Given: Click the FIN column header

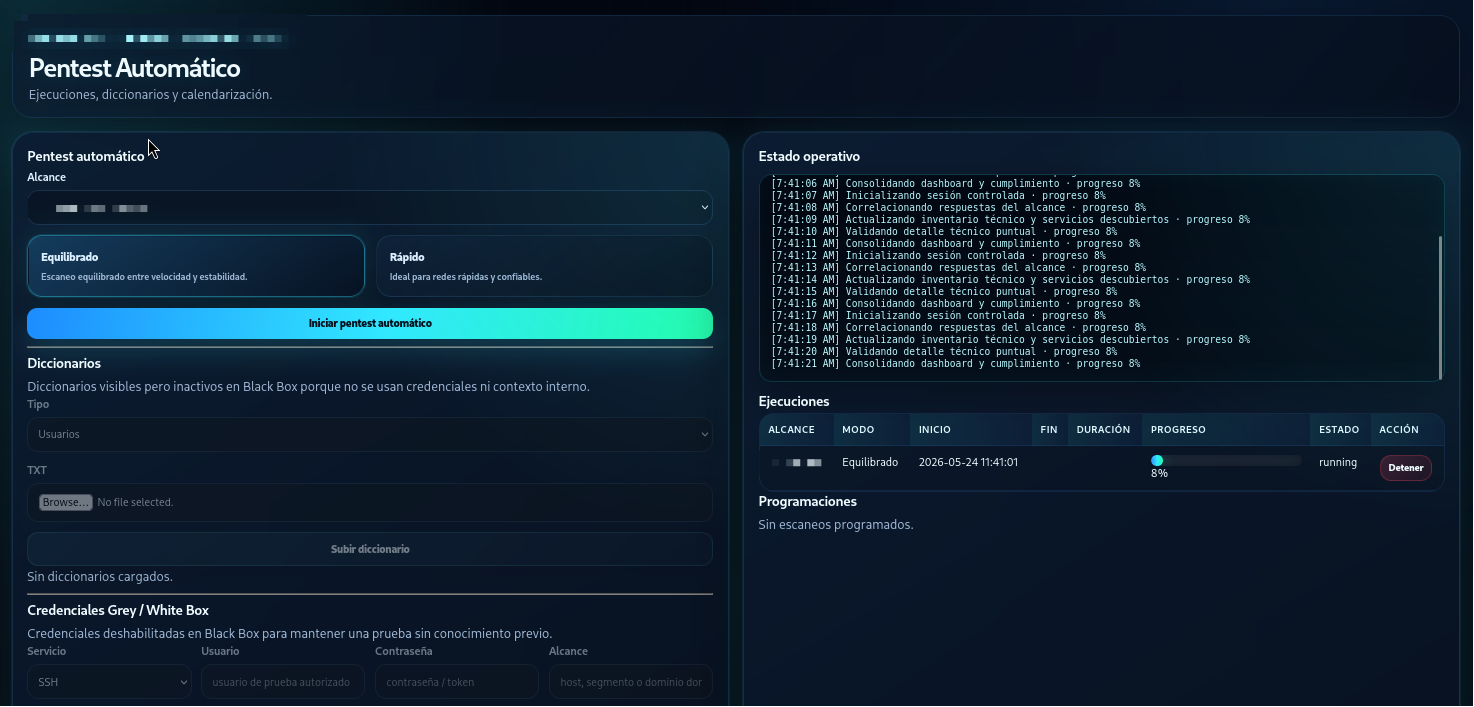Looking at the screenshot, I should [1049, 430].
